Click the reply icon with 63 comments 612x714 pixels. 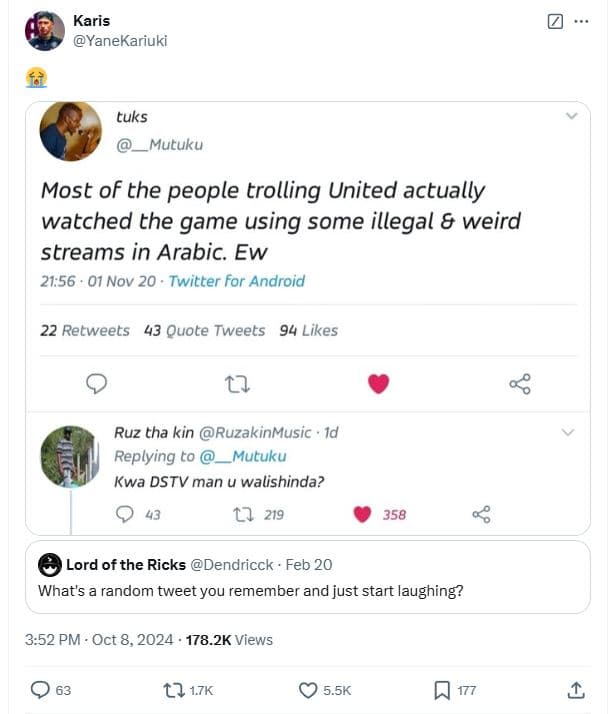[x=41, y=689]
